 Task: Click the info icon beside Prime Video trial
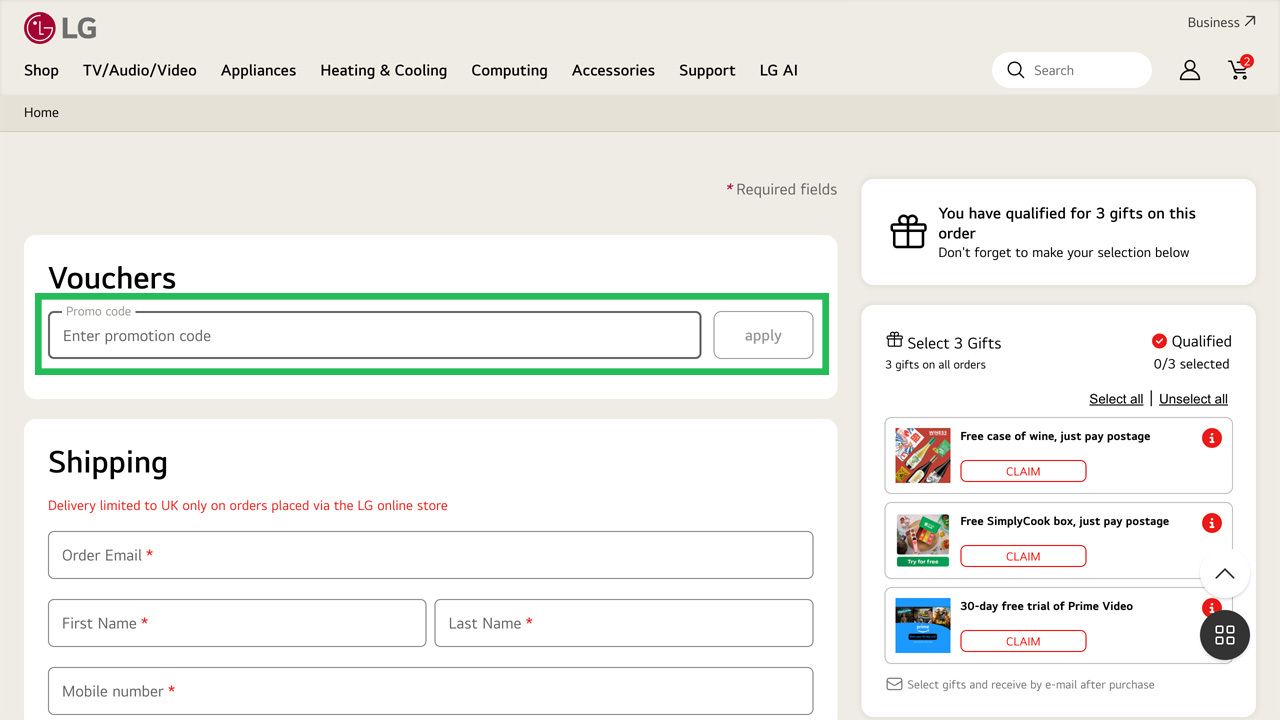pyautogui.click(x=1211, y=607)
